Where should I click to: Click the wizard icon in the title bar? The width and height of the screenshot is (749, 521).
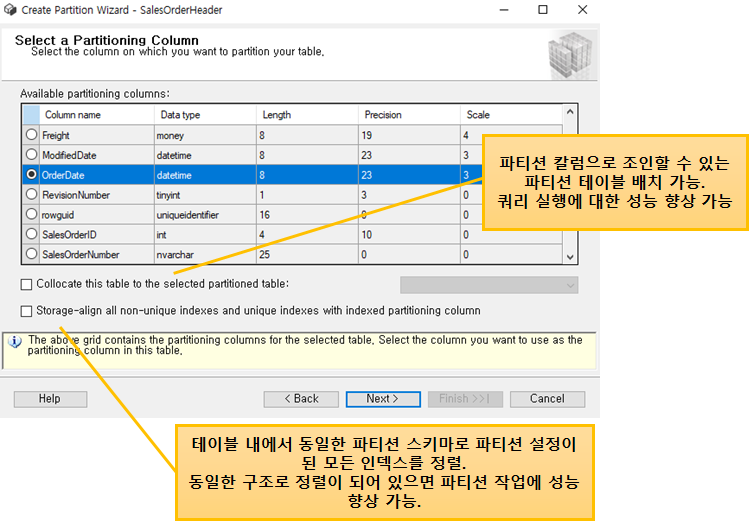10,10
